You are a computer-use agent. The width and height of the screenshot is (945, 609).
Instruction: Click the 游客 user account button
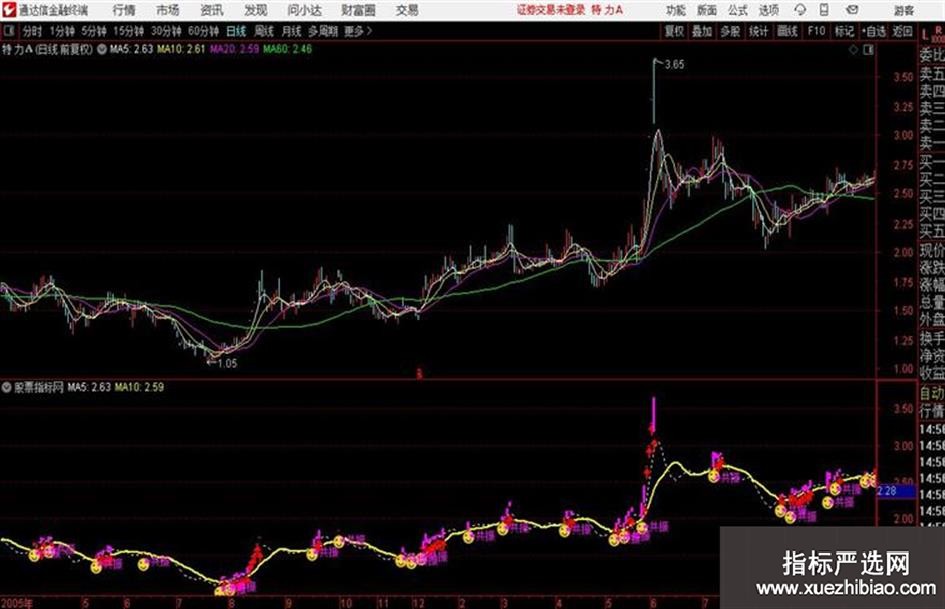coord(903,10)
